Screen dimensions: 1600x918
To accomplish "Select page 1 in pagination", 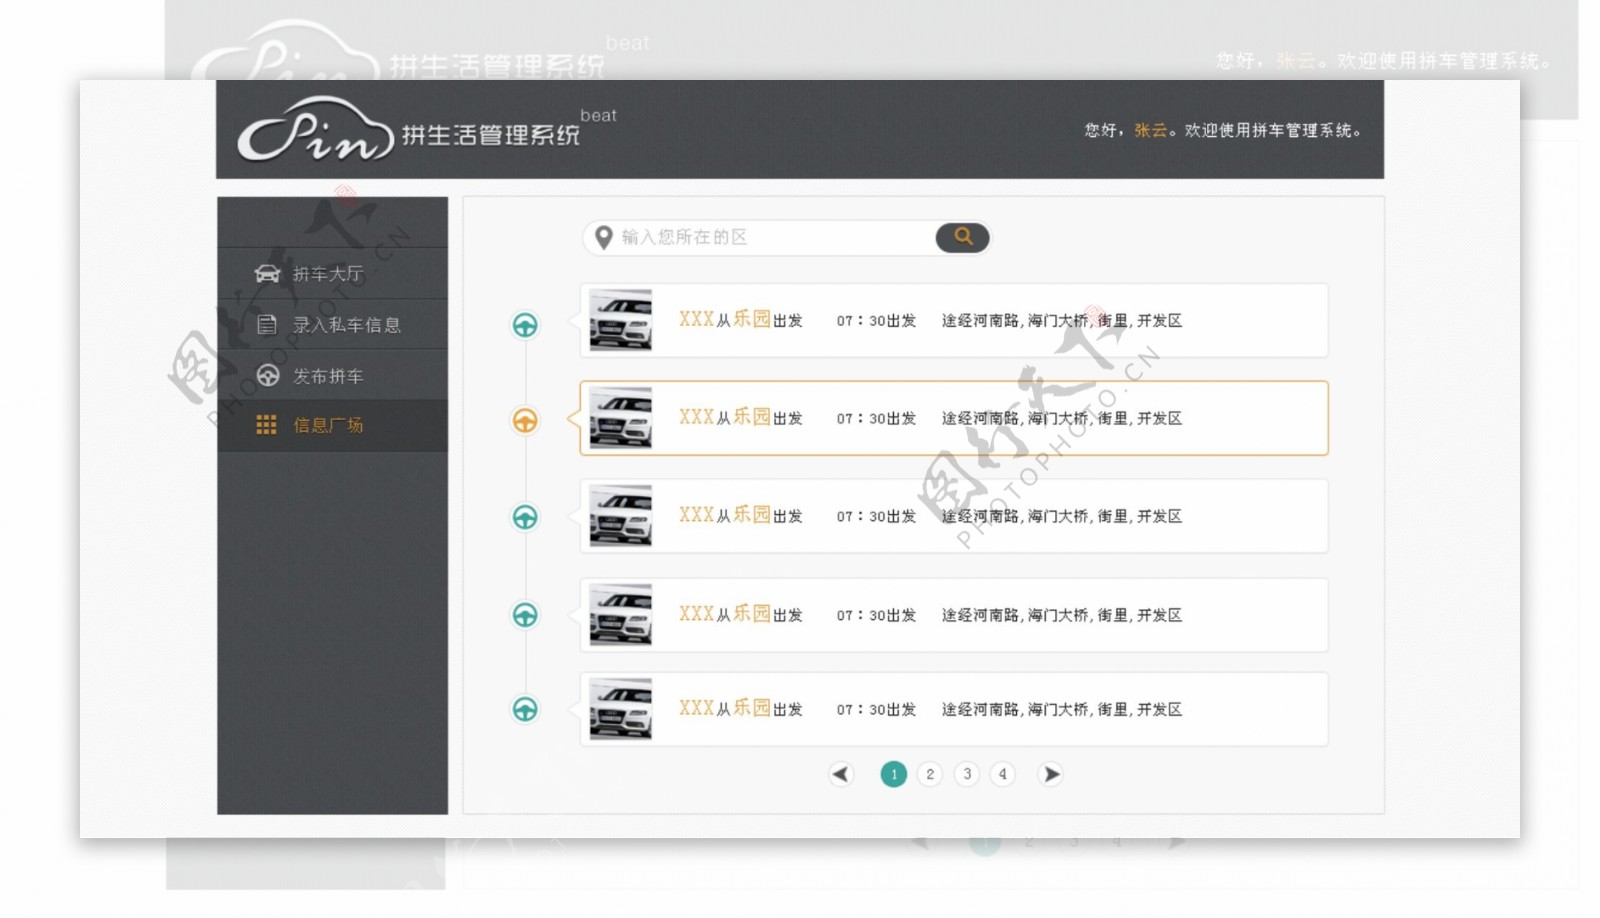I will coord(893,774).
